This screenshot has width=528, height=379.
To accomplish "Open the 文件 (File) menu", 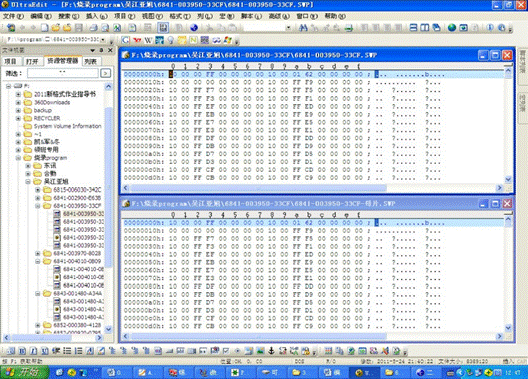I will click(x=13, y=16).
